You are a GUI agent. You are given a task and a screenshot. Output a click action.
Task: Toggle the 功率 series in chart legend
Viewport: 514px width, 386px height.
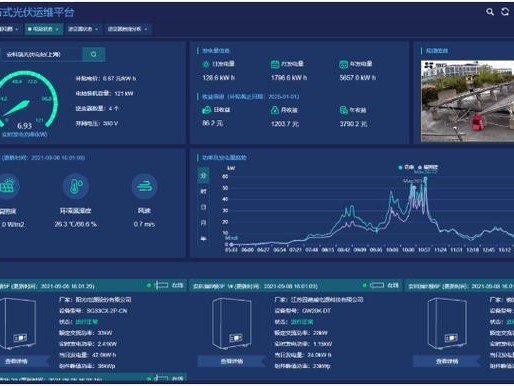pyautogui.click(x=406, y=167)
